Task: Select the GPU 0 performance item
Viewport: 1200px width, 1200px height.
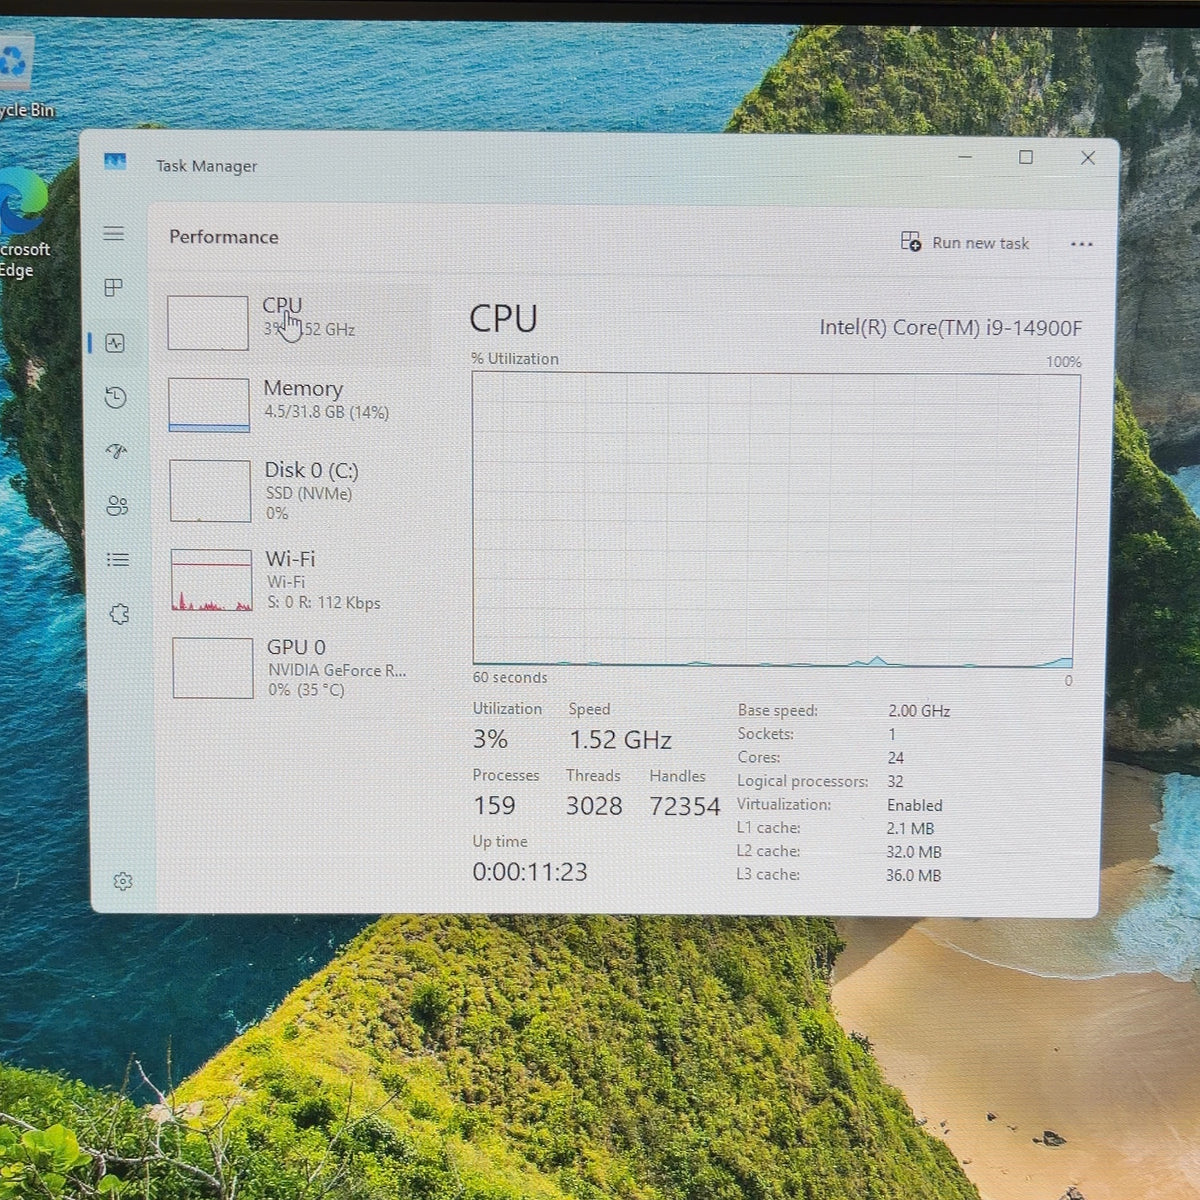Action: coord(302,668)
